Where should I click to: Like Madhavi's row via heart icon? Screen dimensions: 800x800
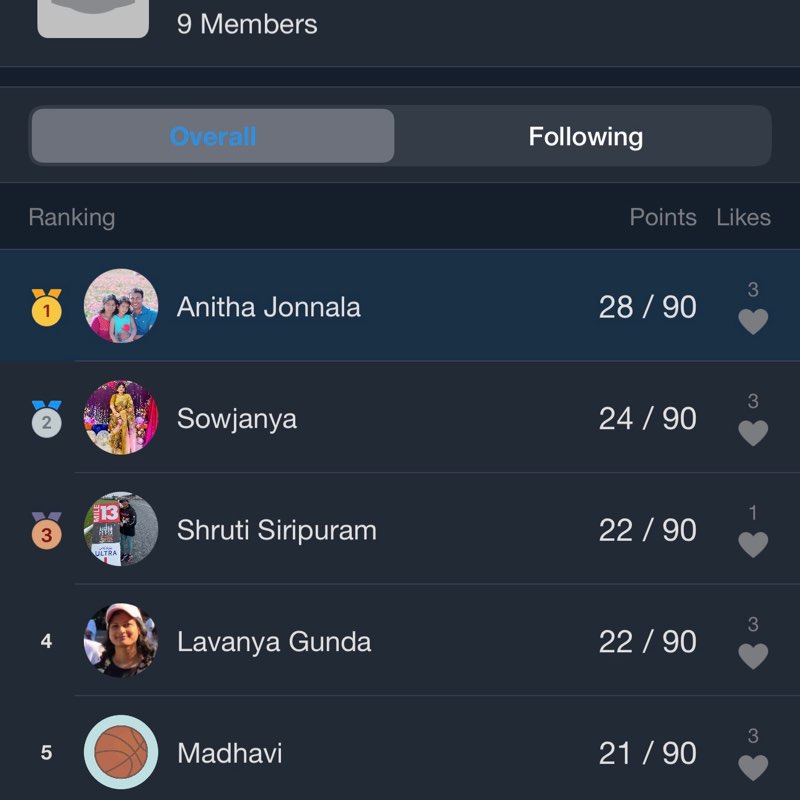pos(753,767)
